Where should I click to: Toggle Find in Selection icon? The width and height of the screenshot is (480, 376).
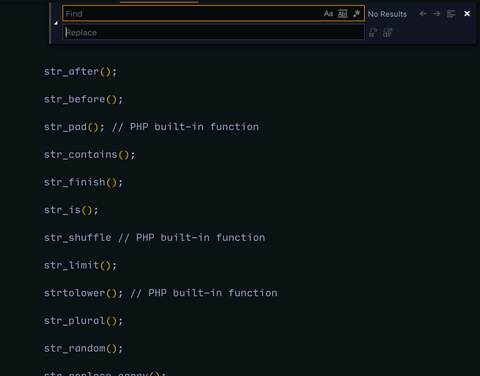point(451,14)
